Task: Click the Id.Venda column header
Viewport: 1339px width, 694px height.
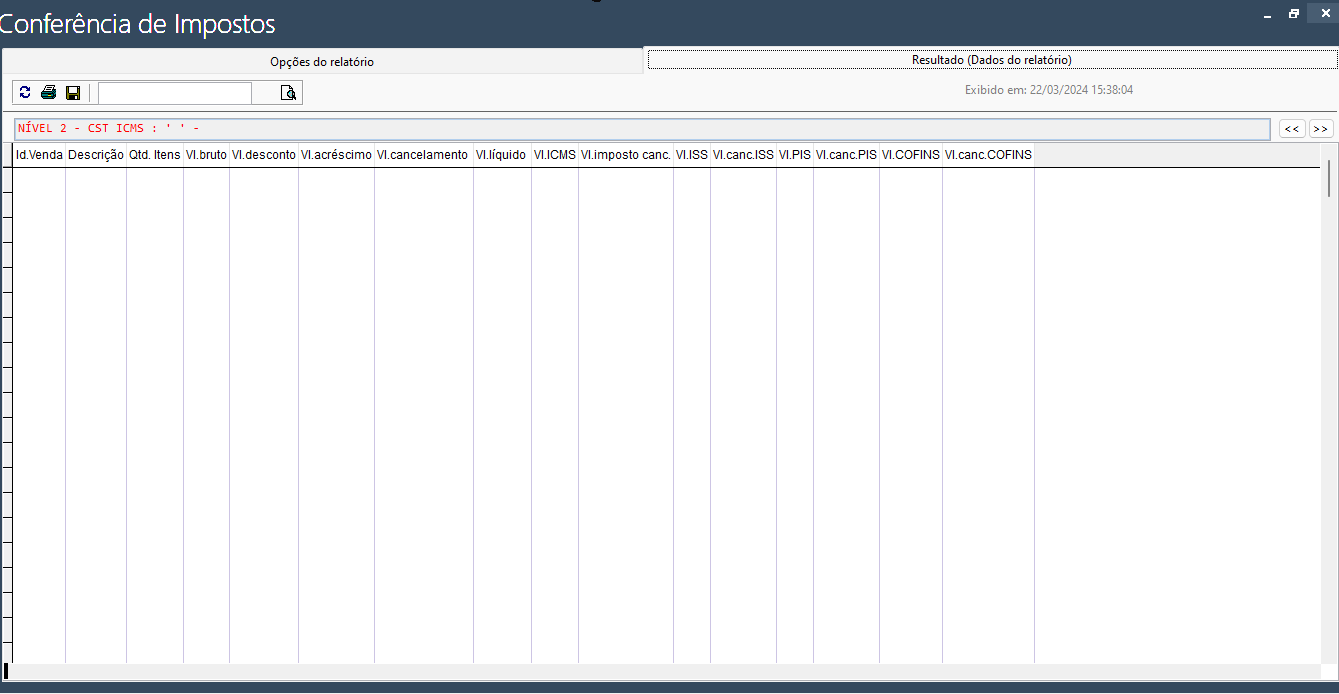Action: [39, 155]
